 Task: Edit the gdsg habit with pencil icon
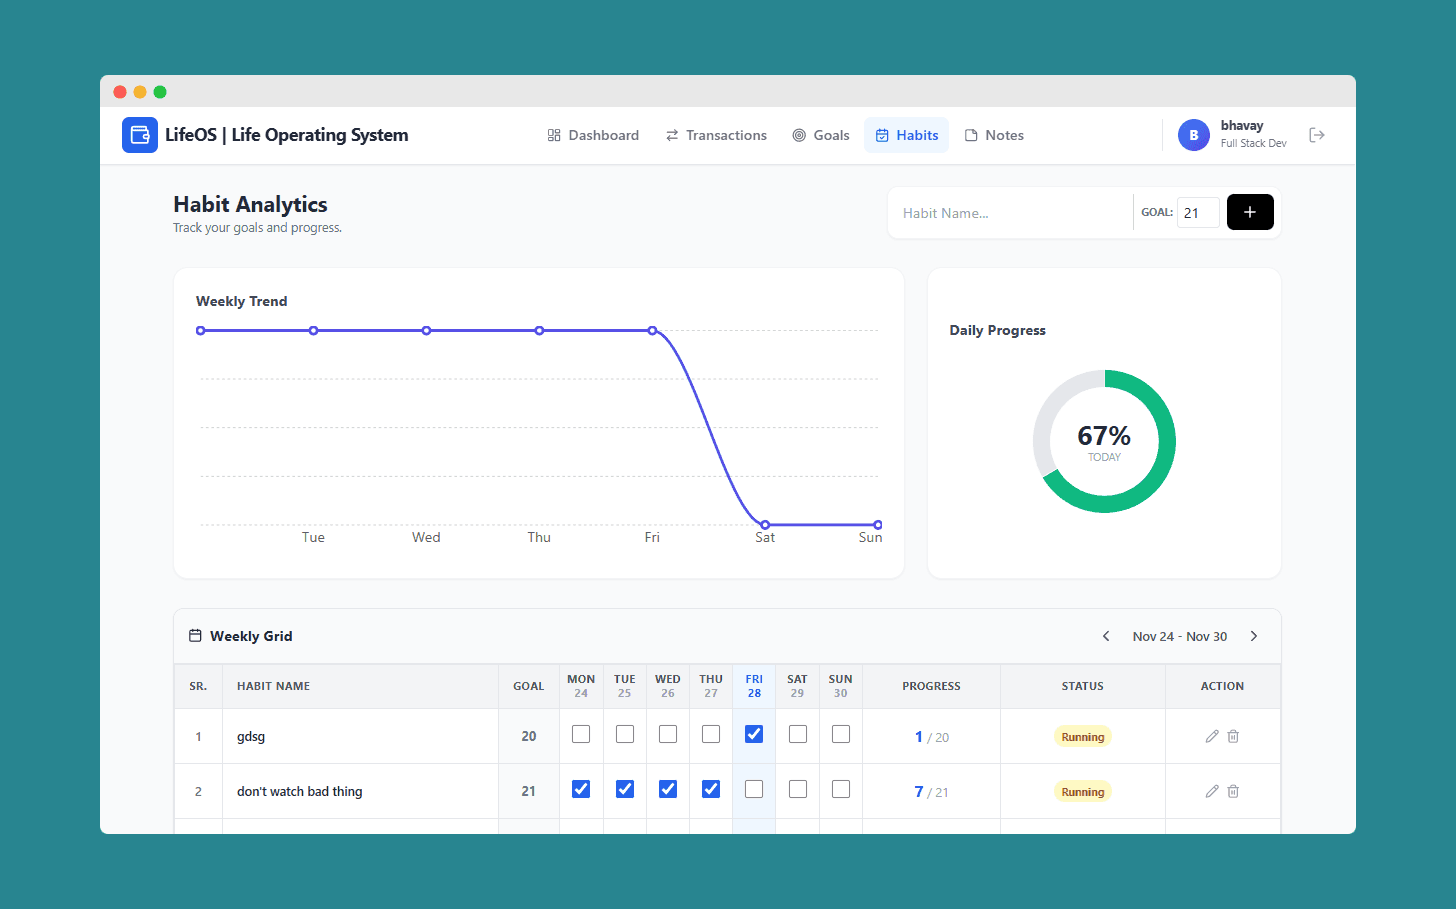(x=1212, y=736)
